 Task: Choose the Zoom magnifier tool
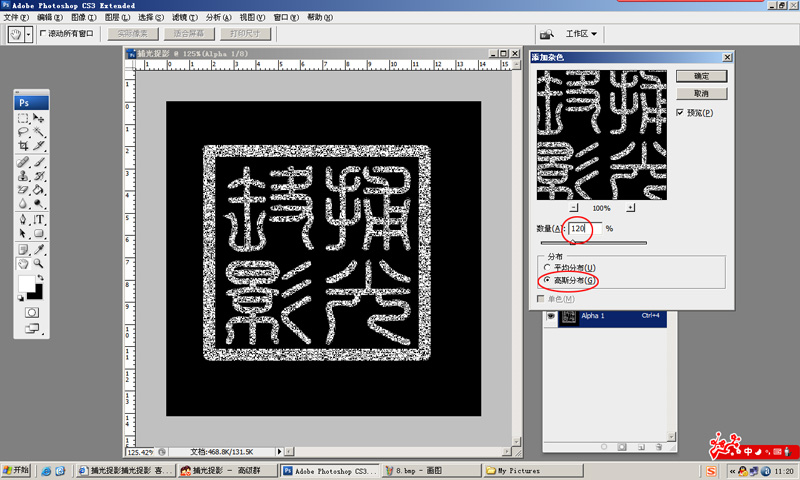(39, 264)
